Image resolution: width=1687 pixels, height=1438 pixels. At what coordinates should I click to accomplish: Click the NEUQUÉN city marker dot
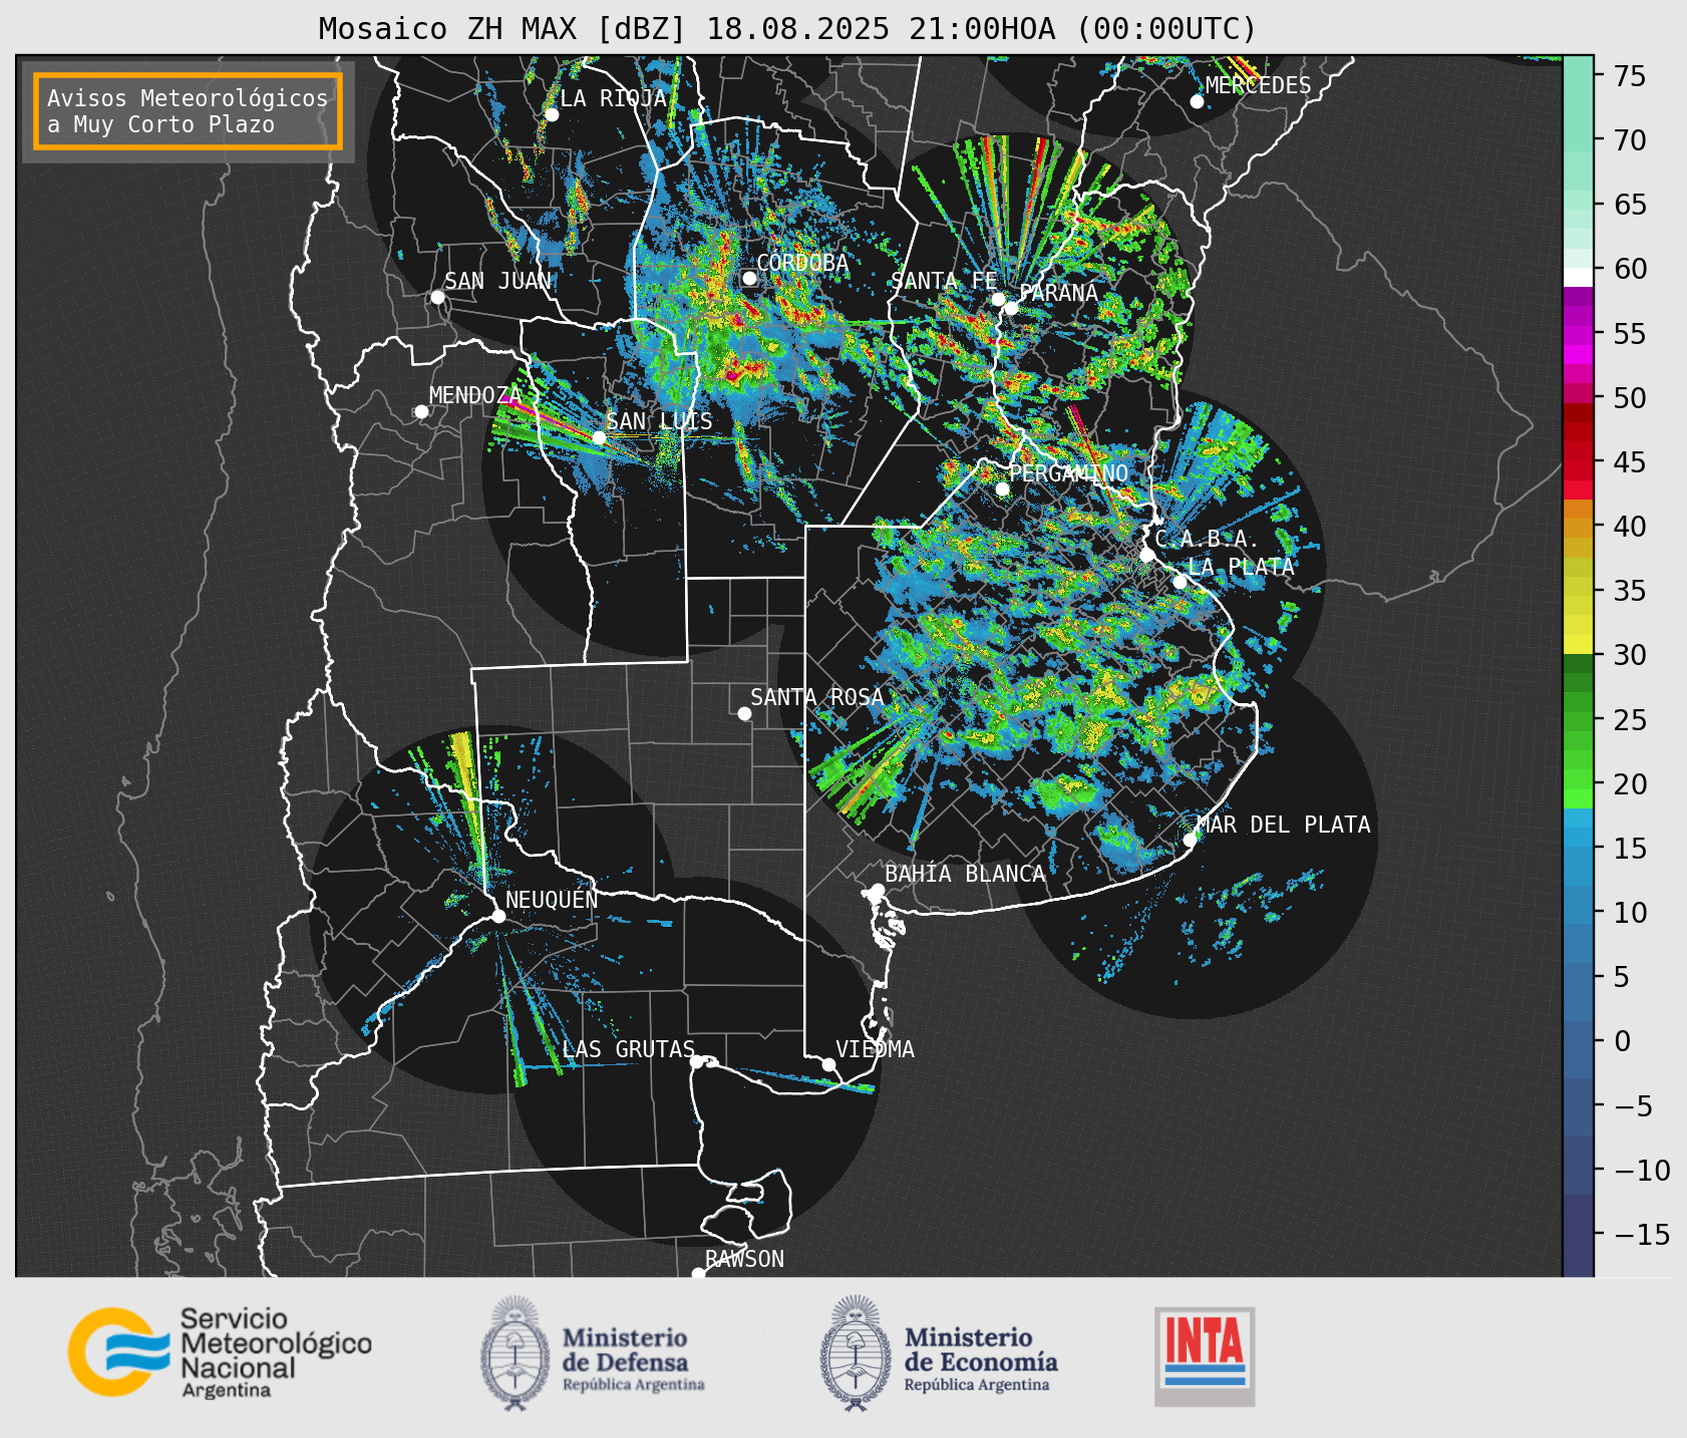(498, 916)
